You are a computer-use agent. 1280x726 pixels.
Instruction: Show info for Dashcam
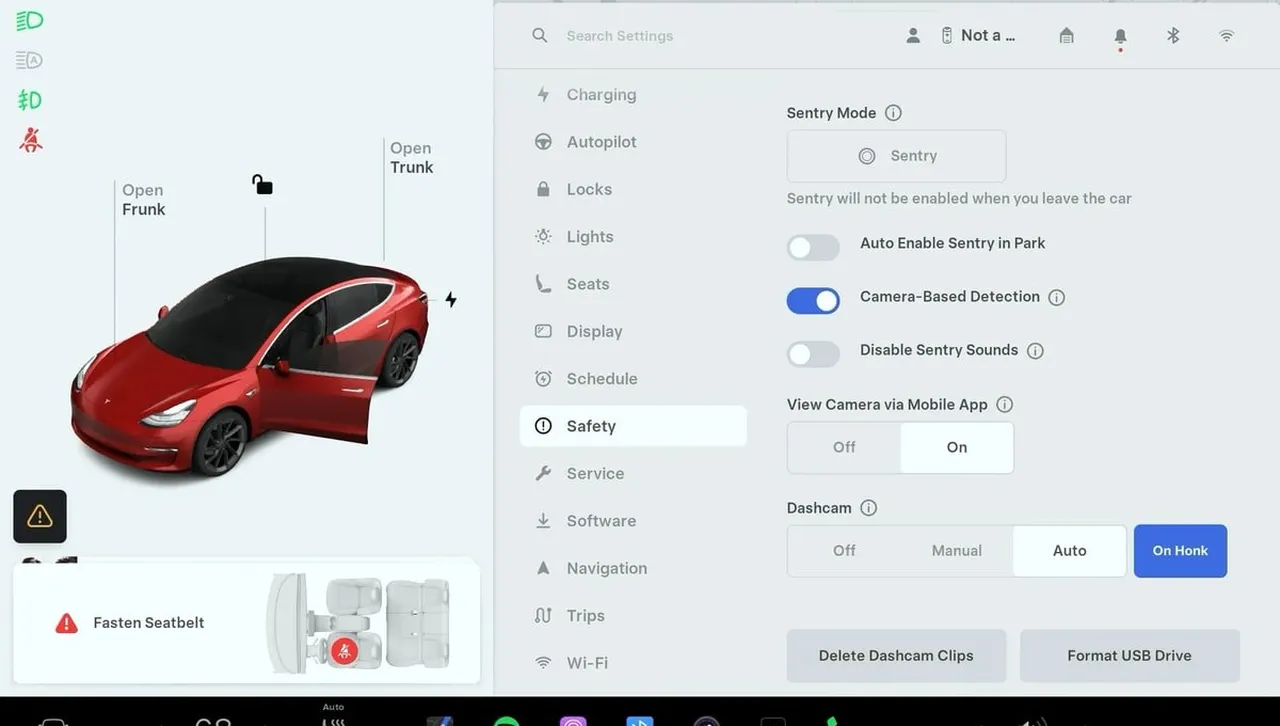868,508
